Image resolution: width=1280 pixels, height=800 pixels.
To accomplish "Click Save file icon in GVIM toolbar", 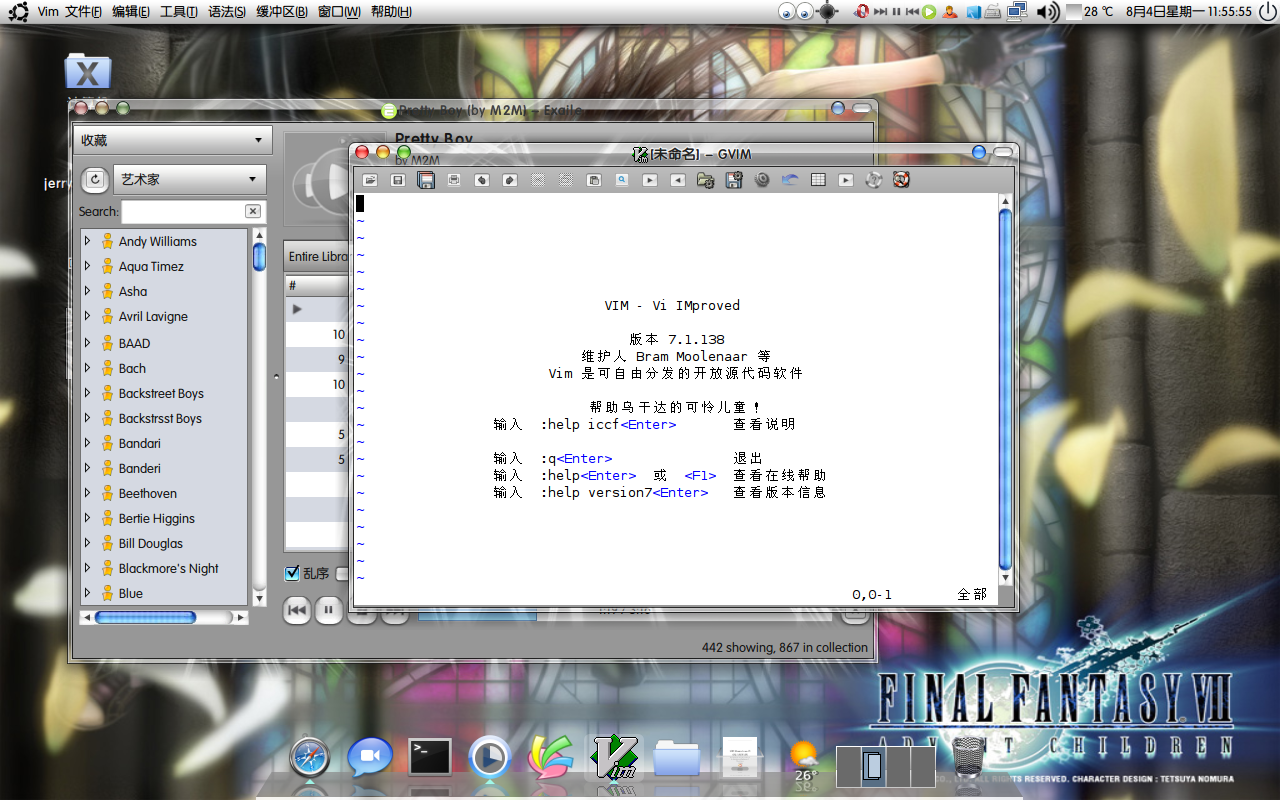I will click(x=398, y=180).
